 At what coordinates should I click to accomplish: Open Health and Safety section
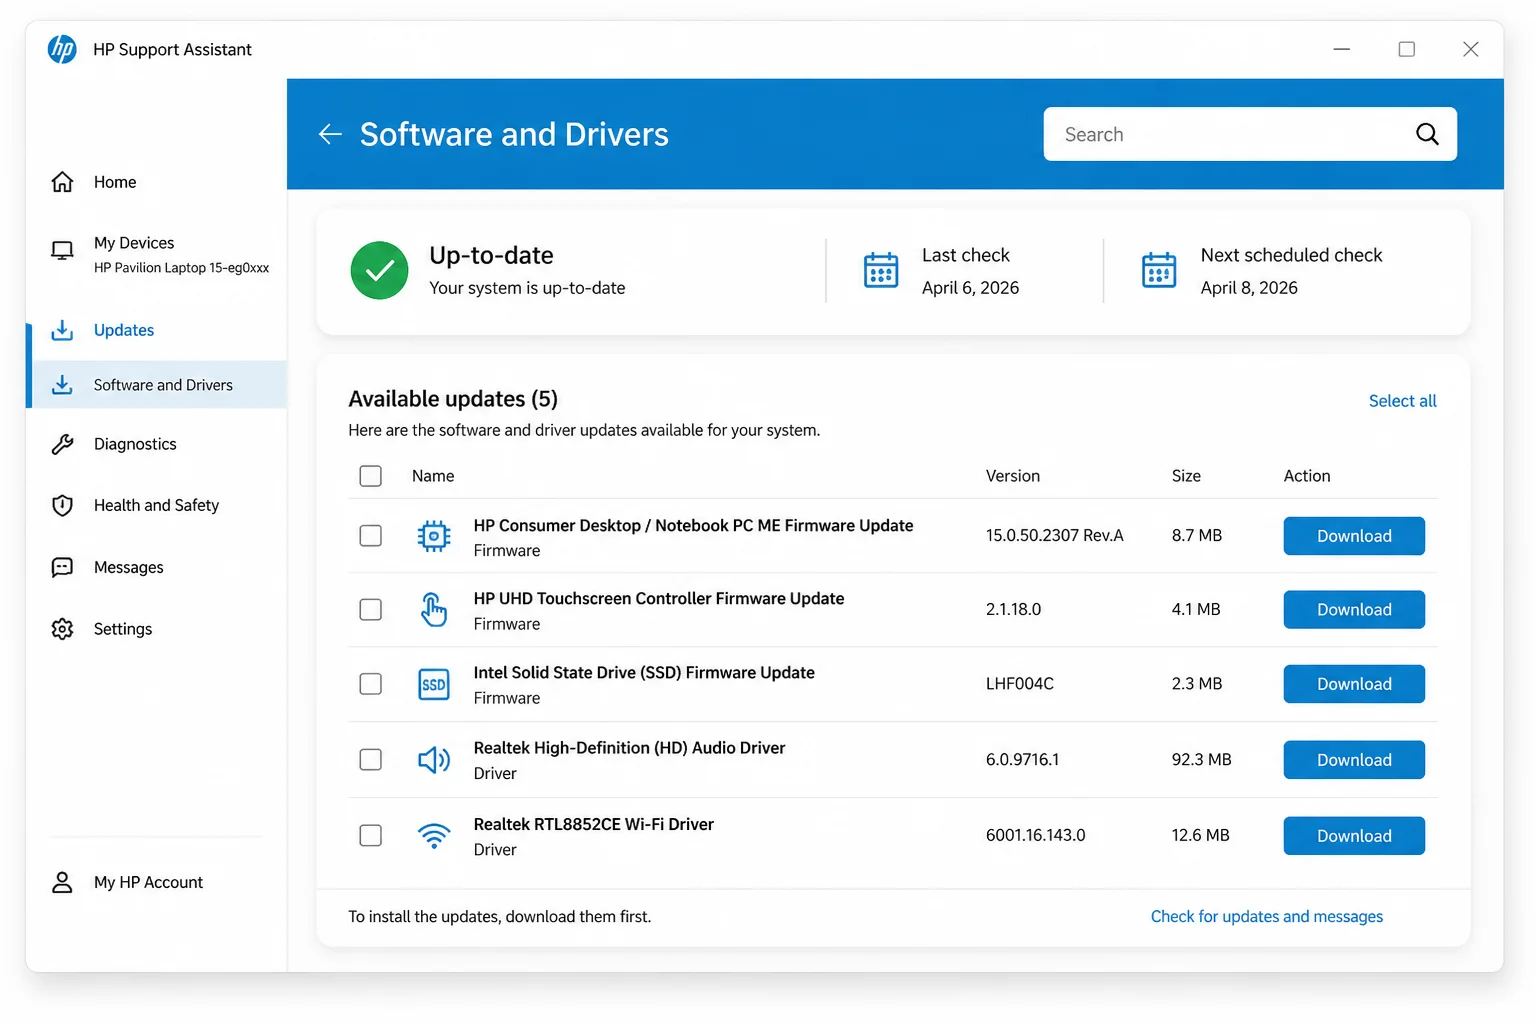pos(156,506)
